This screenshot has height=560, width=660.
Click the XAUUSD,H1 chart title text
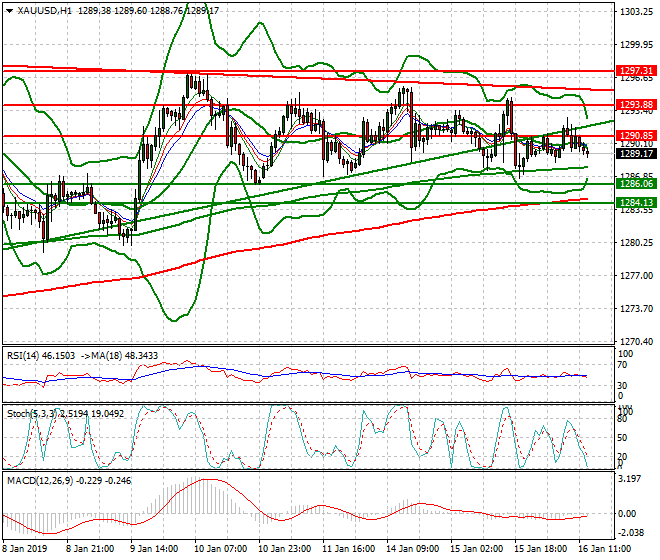click(44, 11)
